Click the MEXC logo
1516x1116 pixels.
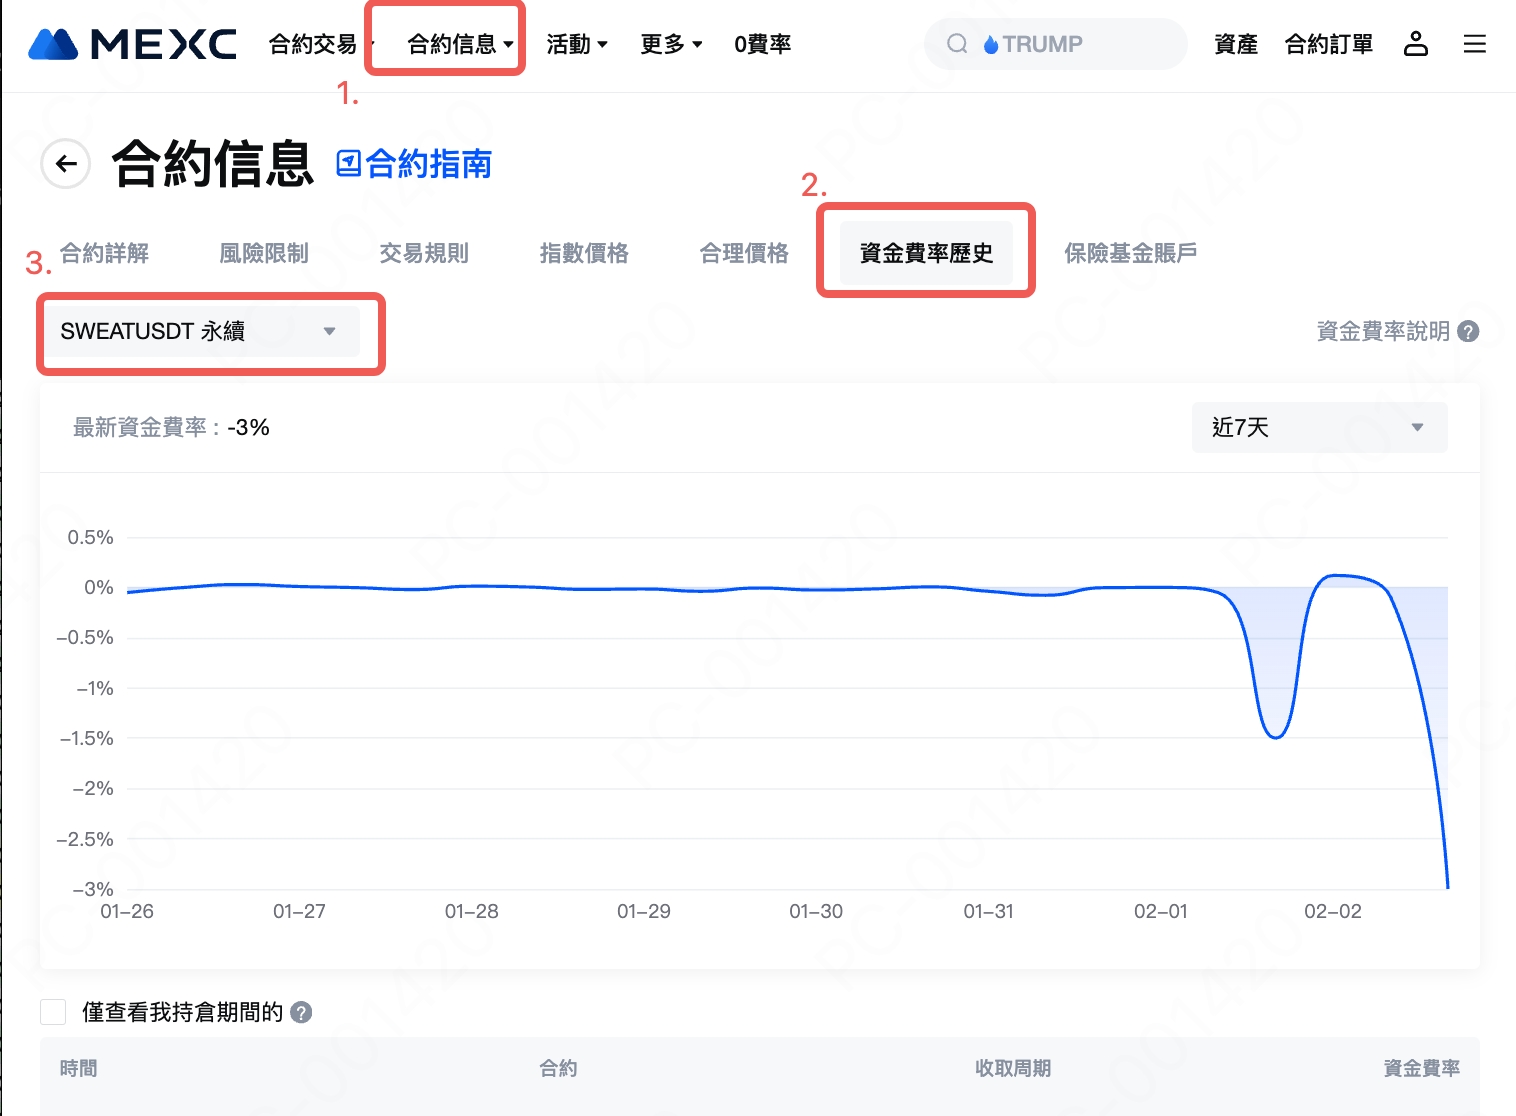click(x=133, y=44)
